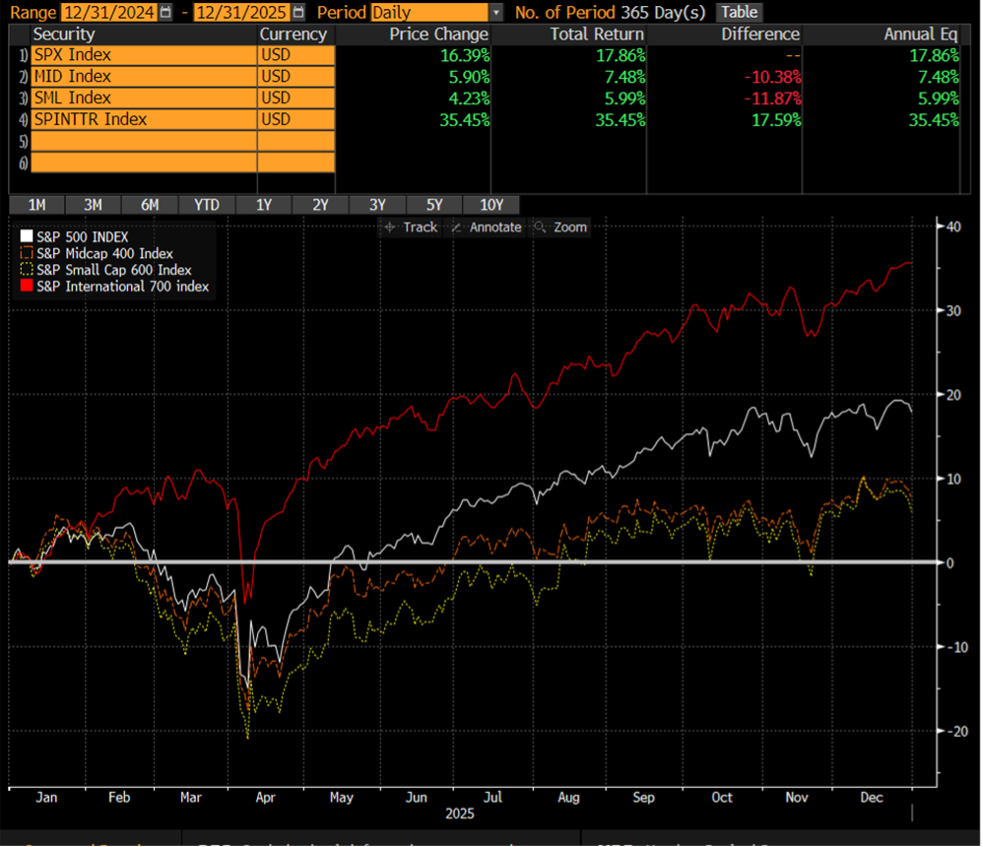Image resolution: width=983 pixels, height=847 pixels.
Task: Click the SML Index security field
Action: click(x=144, y=98)
